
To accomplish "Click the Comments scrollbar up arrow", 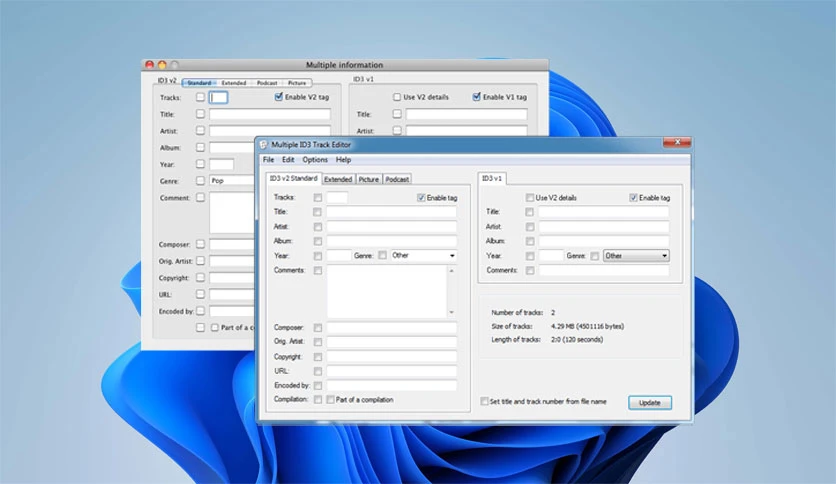I will coord(452,271).
